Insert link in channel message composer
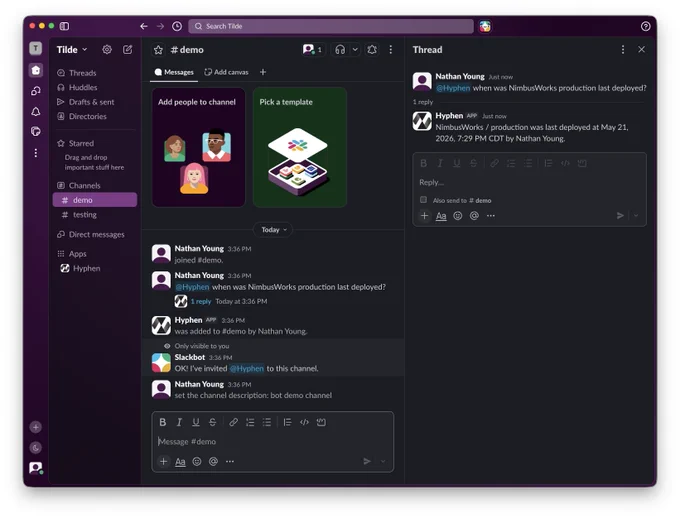The image size is (680, 518). pos(233,422)
